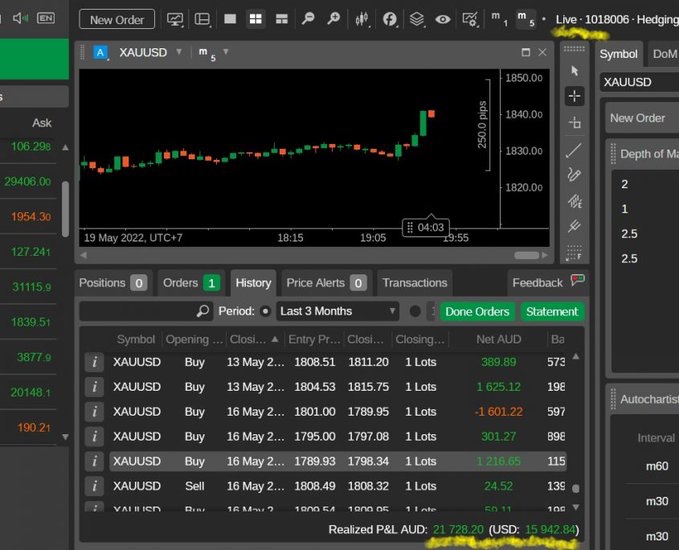Open the Last 3 Months dropdown
This screenshot has width=679, height=550.
coord(337,311)
